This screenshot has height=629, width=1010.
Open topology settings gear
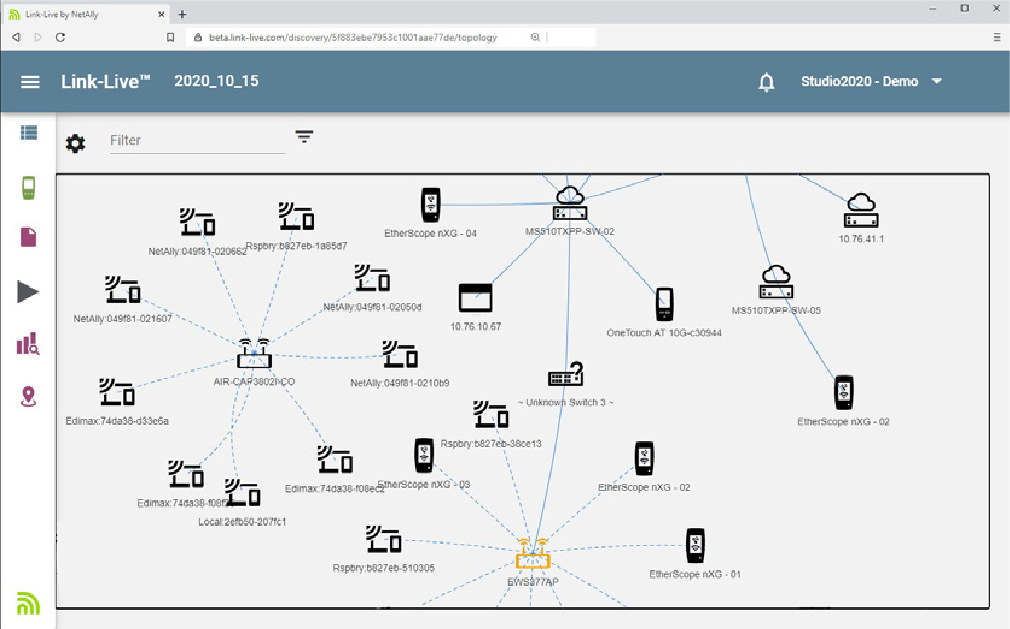[75, 143]
